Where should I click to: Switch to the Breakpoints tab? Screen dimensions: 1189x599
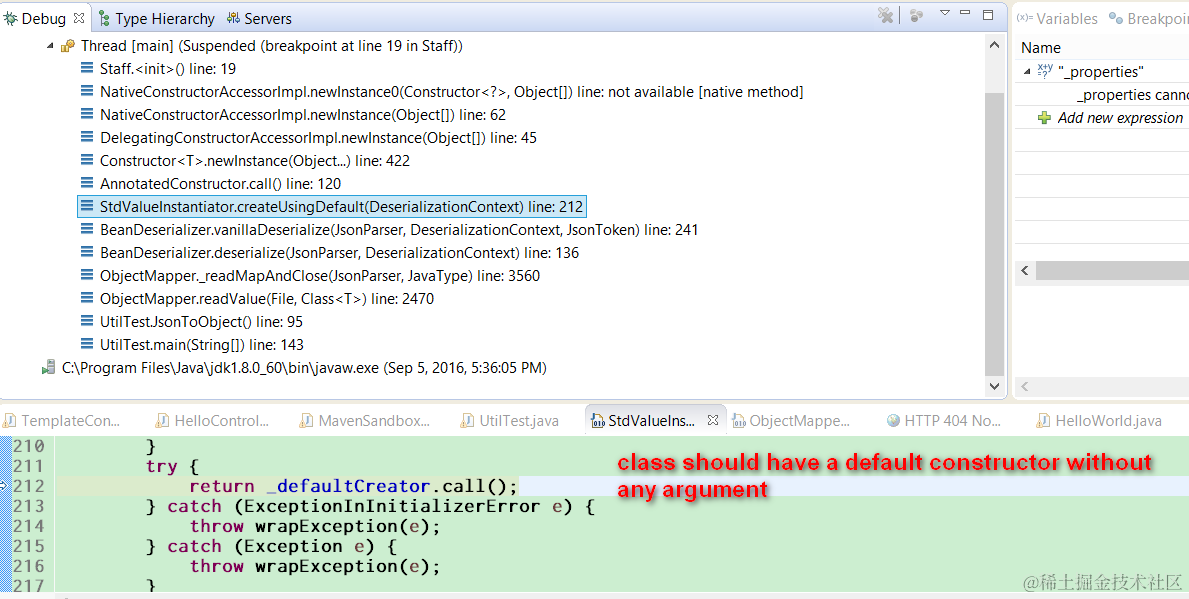[1149, 18]
